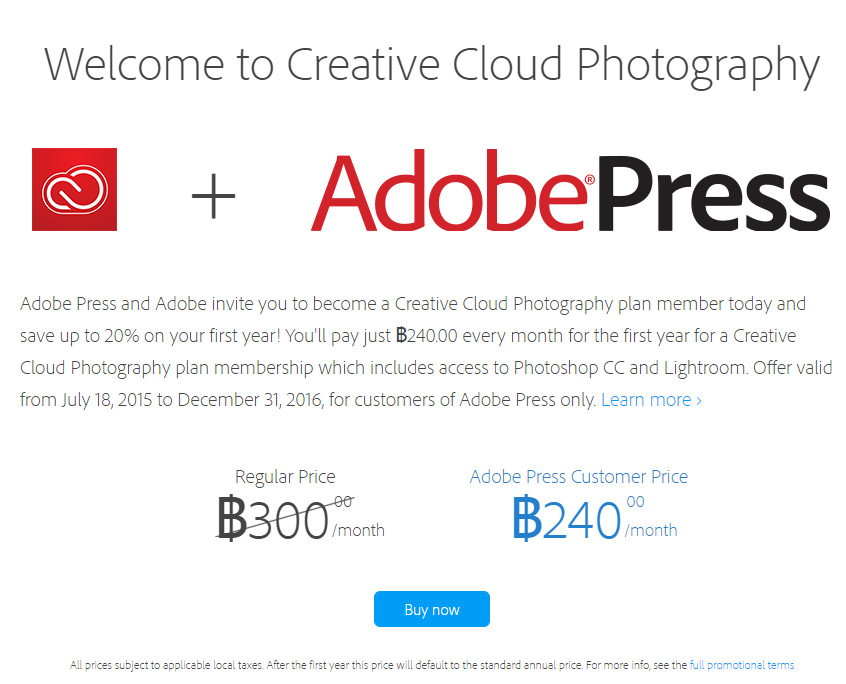Click the ฿240.00 amount in the paragraph
The height and width of the screenshot is (684, 846).
coord(429,336)
